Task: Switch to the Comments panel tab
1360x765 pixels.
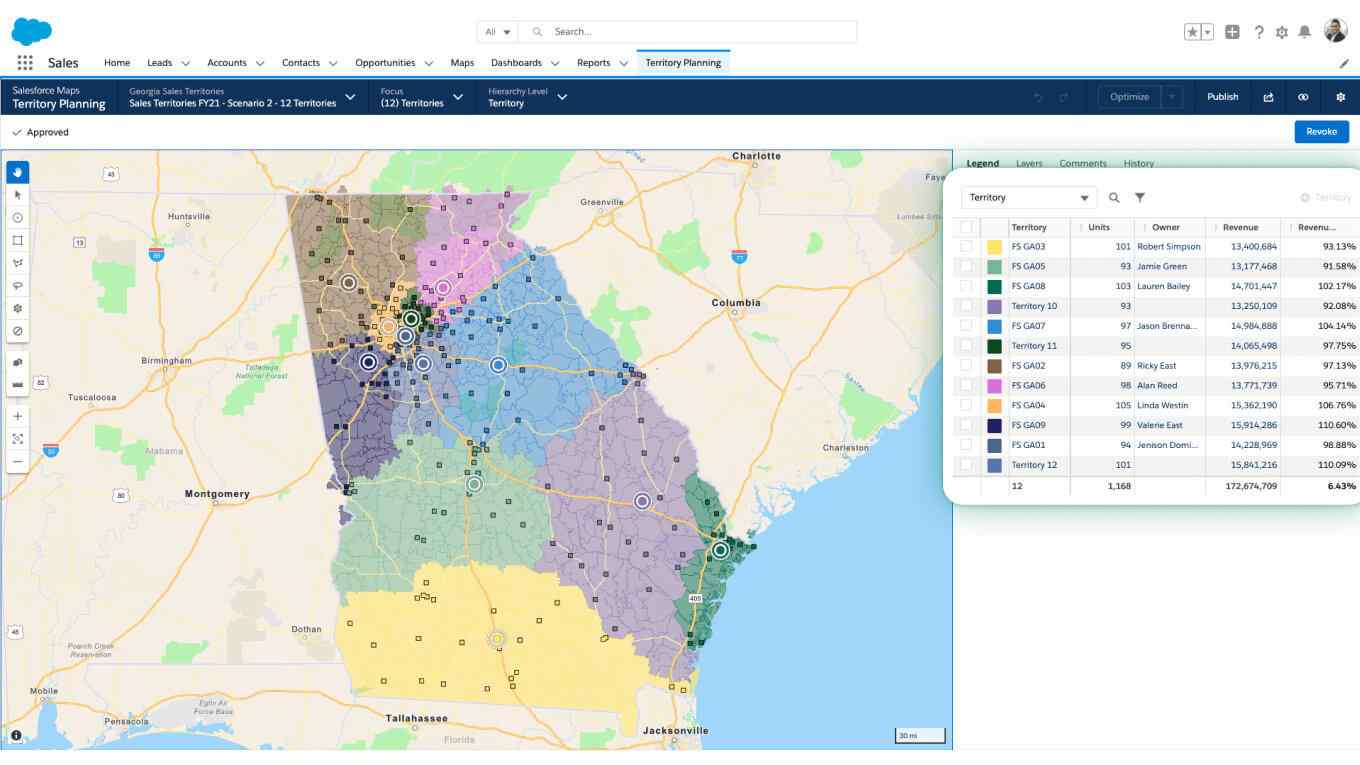Action: pyautogui.click(x=1083, y=163)
